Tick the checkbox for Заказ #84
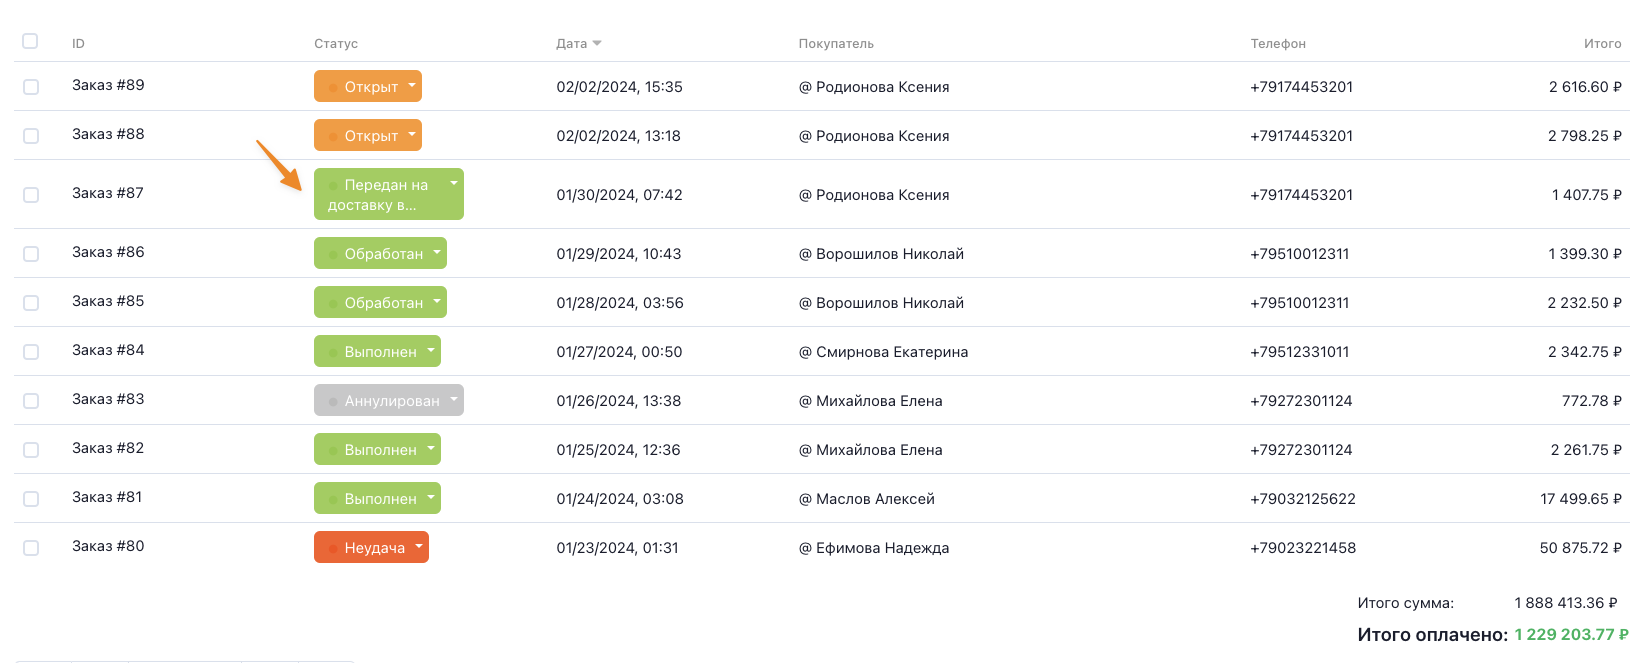Image resolution: width=1637 pixels, height=663 pixels. [31, 352]
